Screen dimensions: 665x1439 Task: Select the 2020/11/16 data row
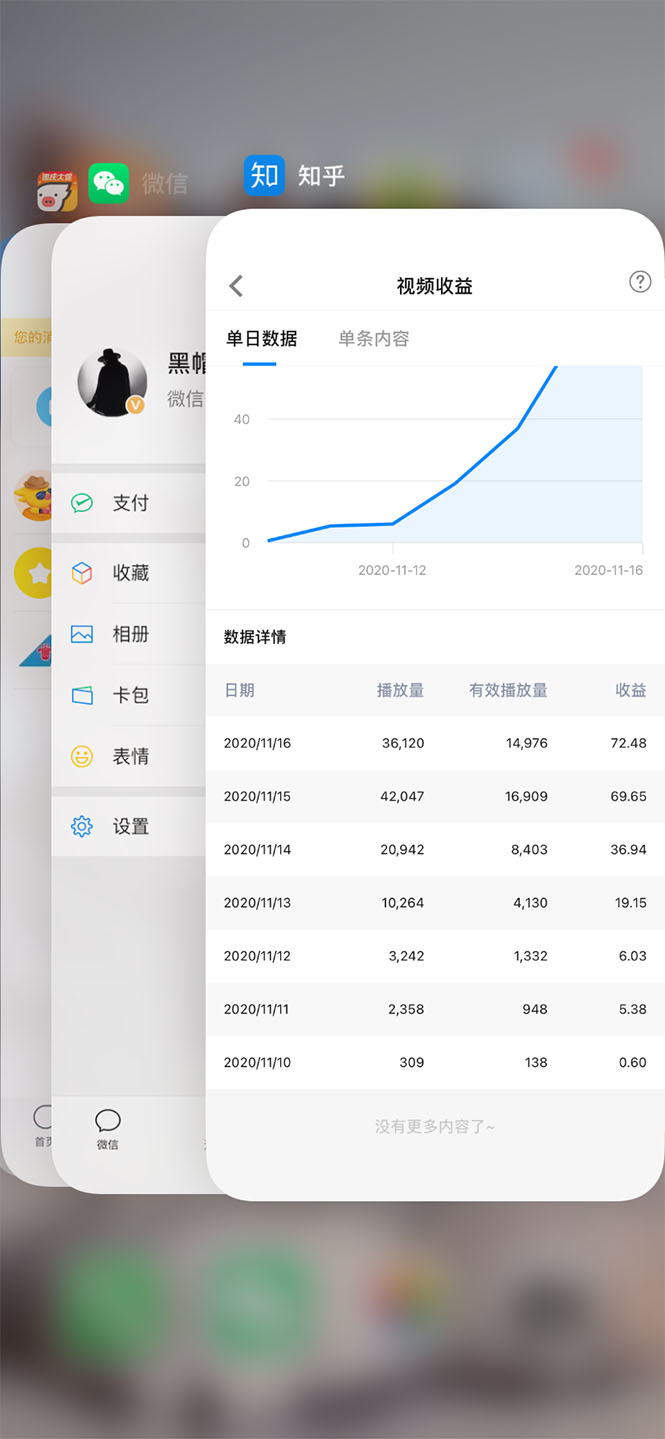[x=435, y=743]
